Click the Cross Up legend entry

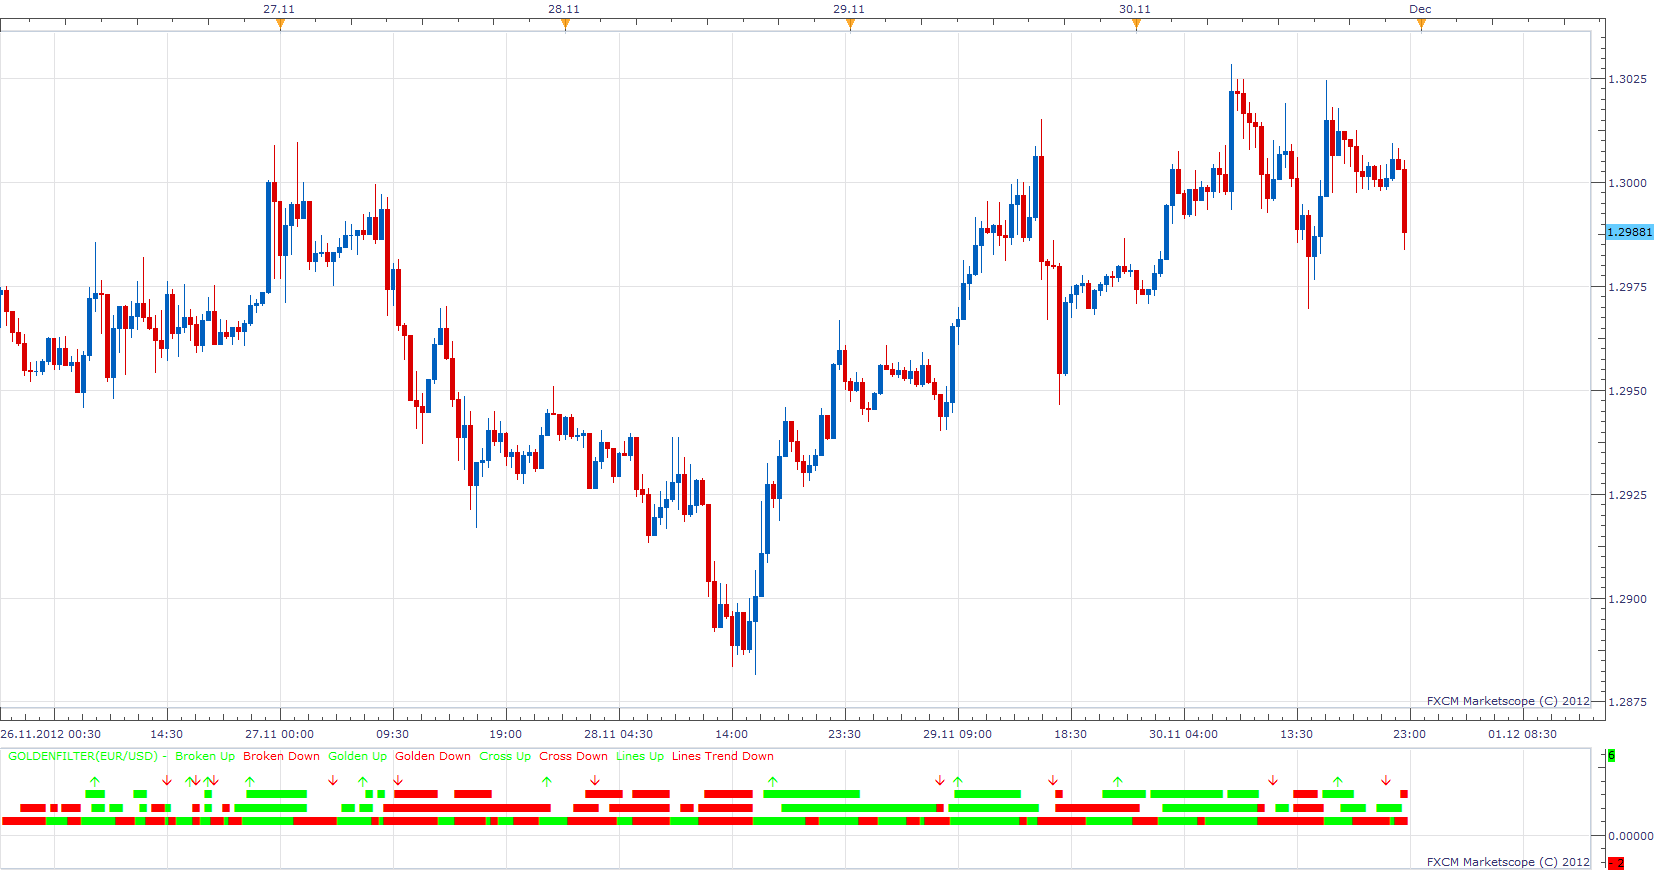[505, 756]
